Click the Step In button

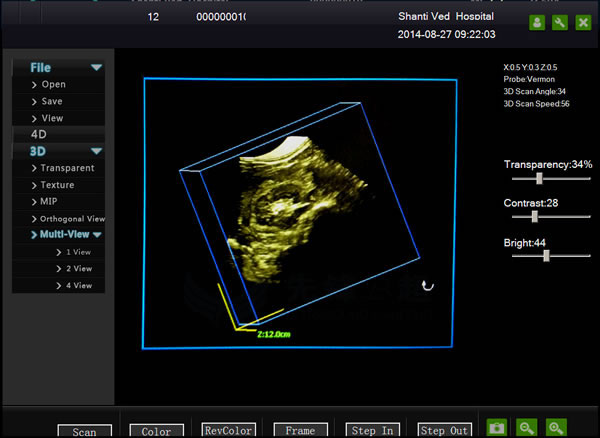[372, 430]
